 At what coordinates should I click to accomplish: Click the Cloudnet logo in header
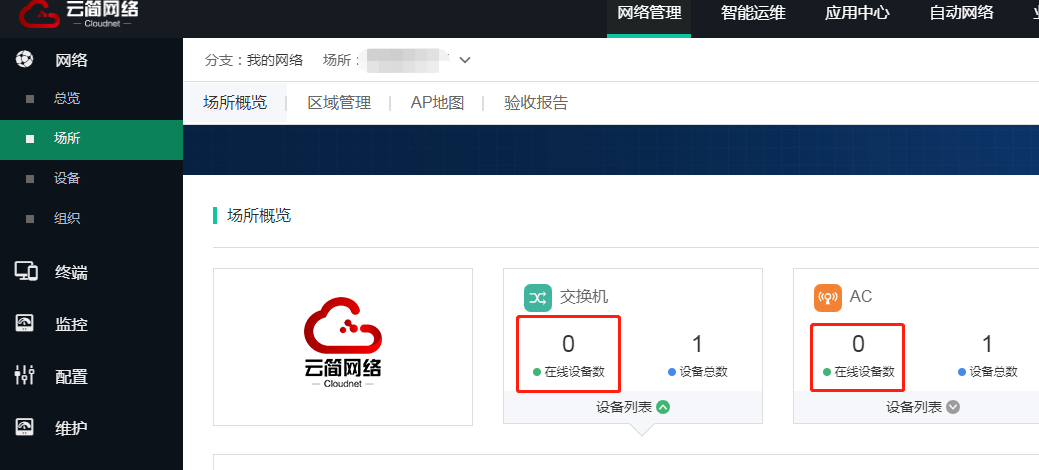[79, 14]
